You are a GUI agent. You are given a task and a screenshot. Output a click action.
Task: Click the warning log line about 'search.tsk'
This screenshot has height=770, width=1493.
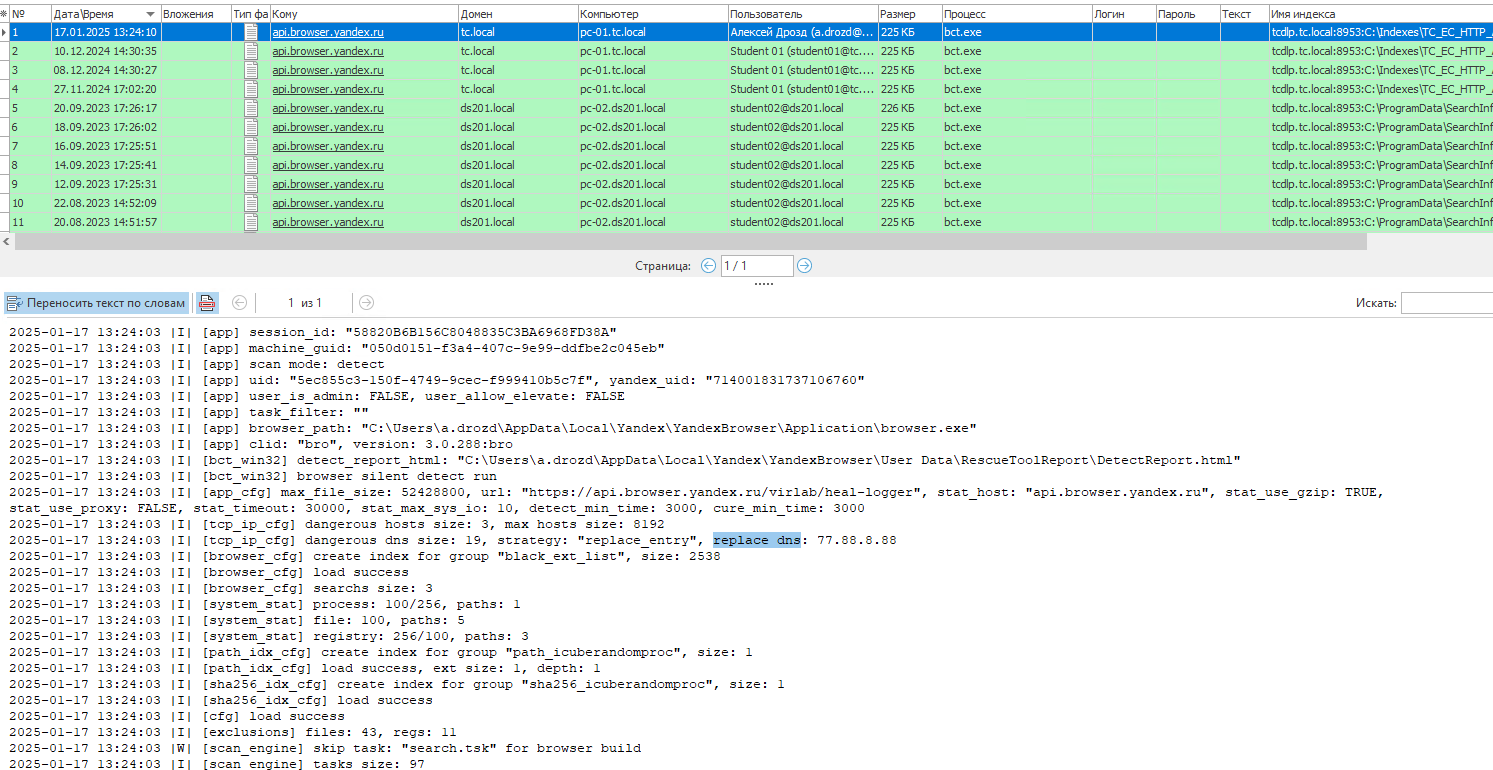click(x=325, y=748)
